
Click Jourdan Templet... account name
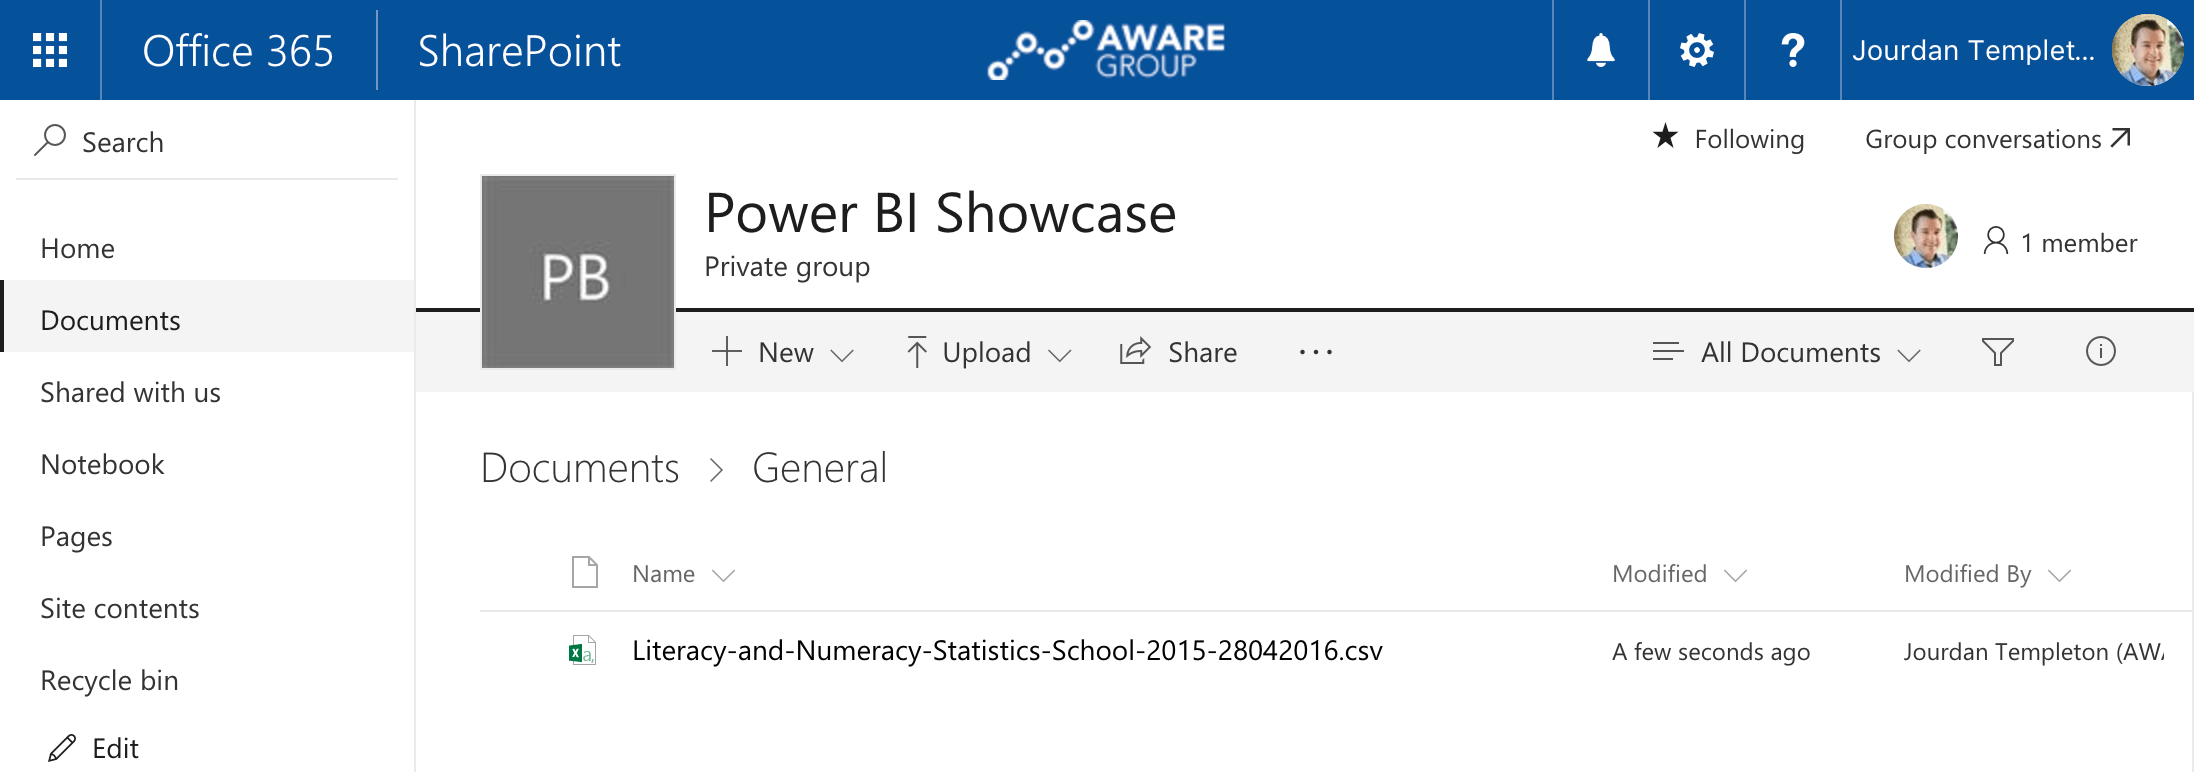tap(1973, 50)
